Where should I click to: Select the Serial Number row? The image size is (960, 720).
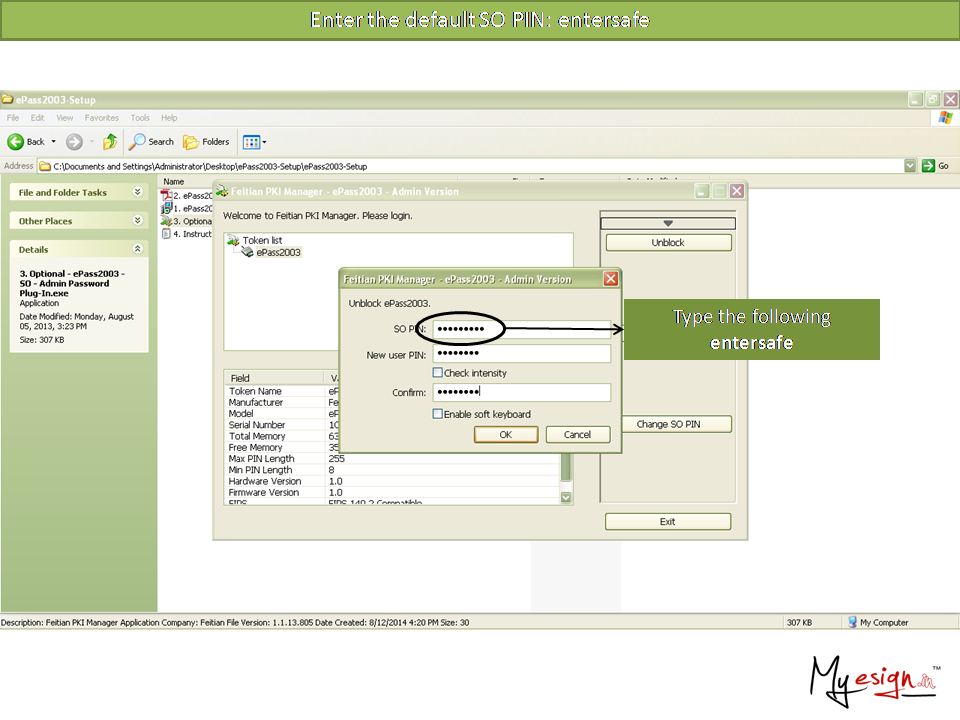coord(392,425)
